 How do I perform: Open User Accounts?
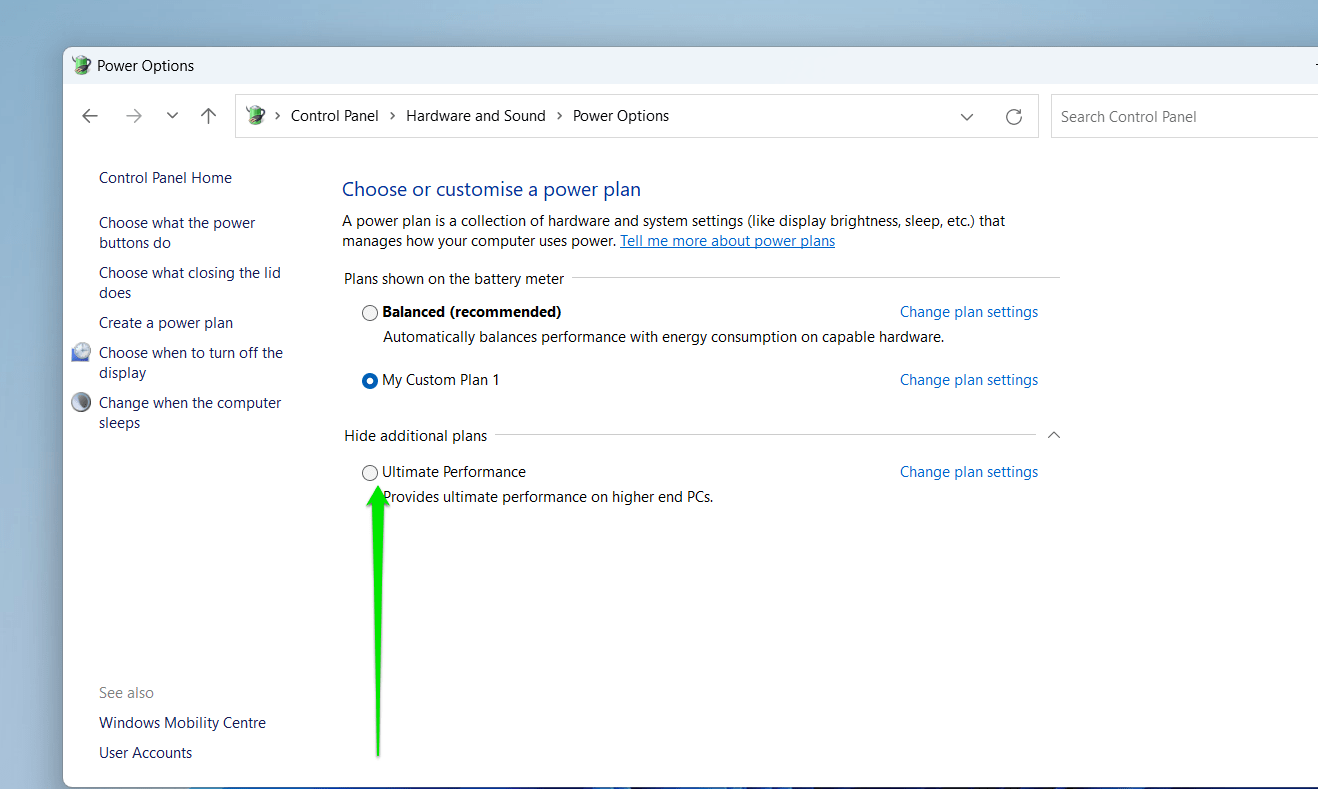pyautogui.click(x=145, y=753)
